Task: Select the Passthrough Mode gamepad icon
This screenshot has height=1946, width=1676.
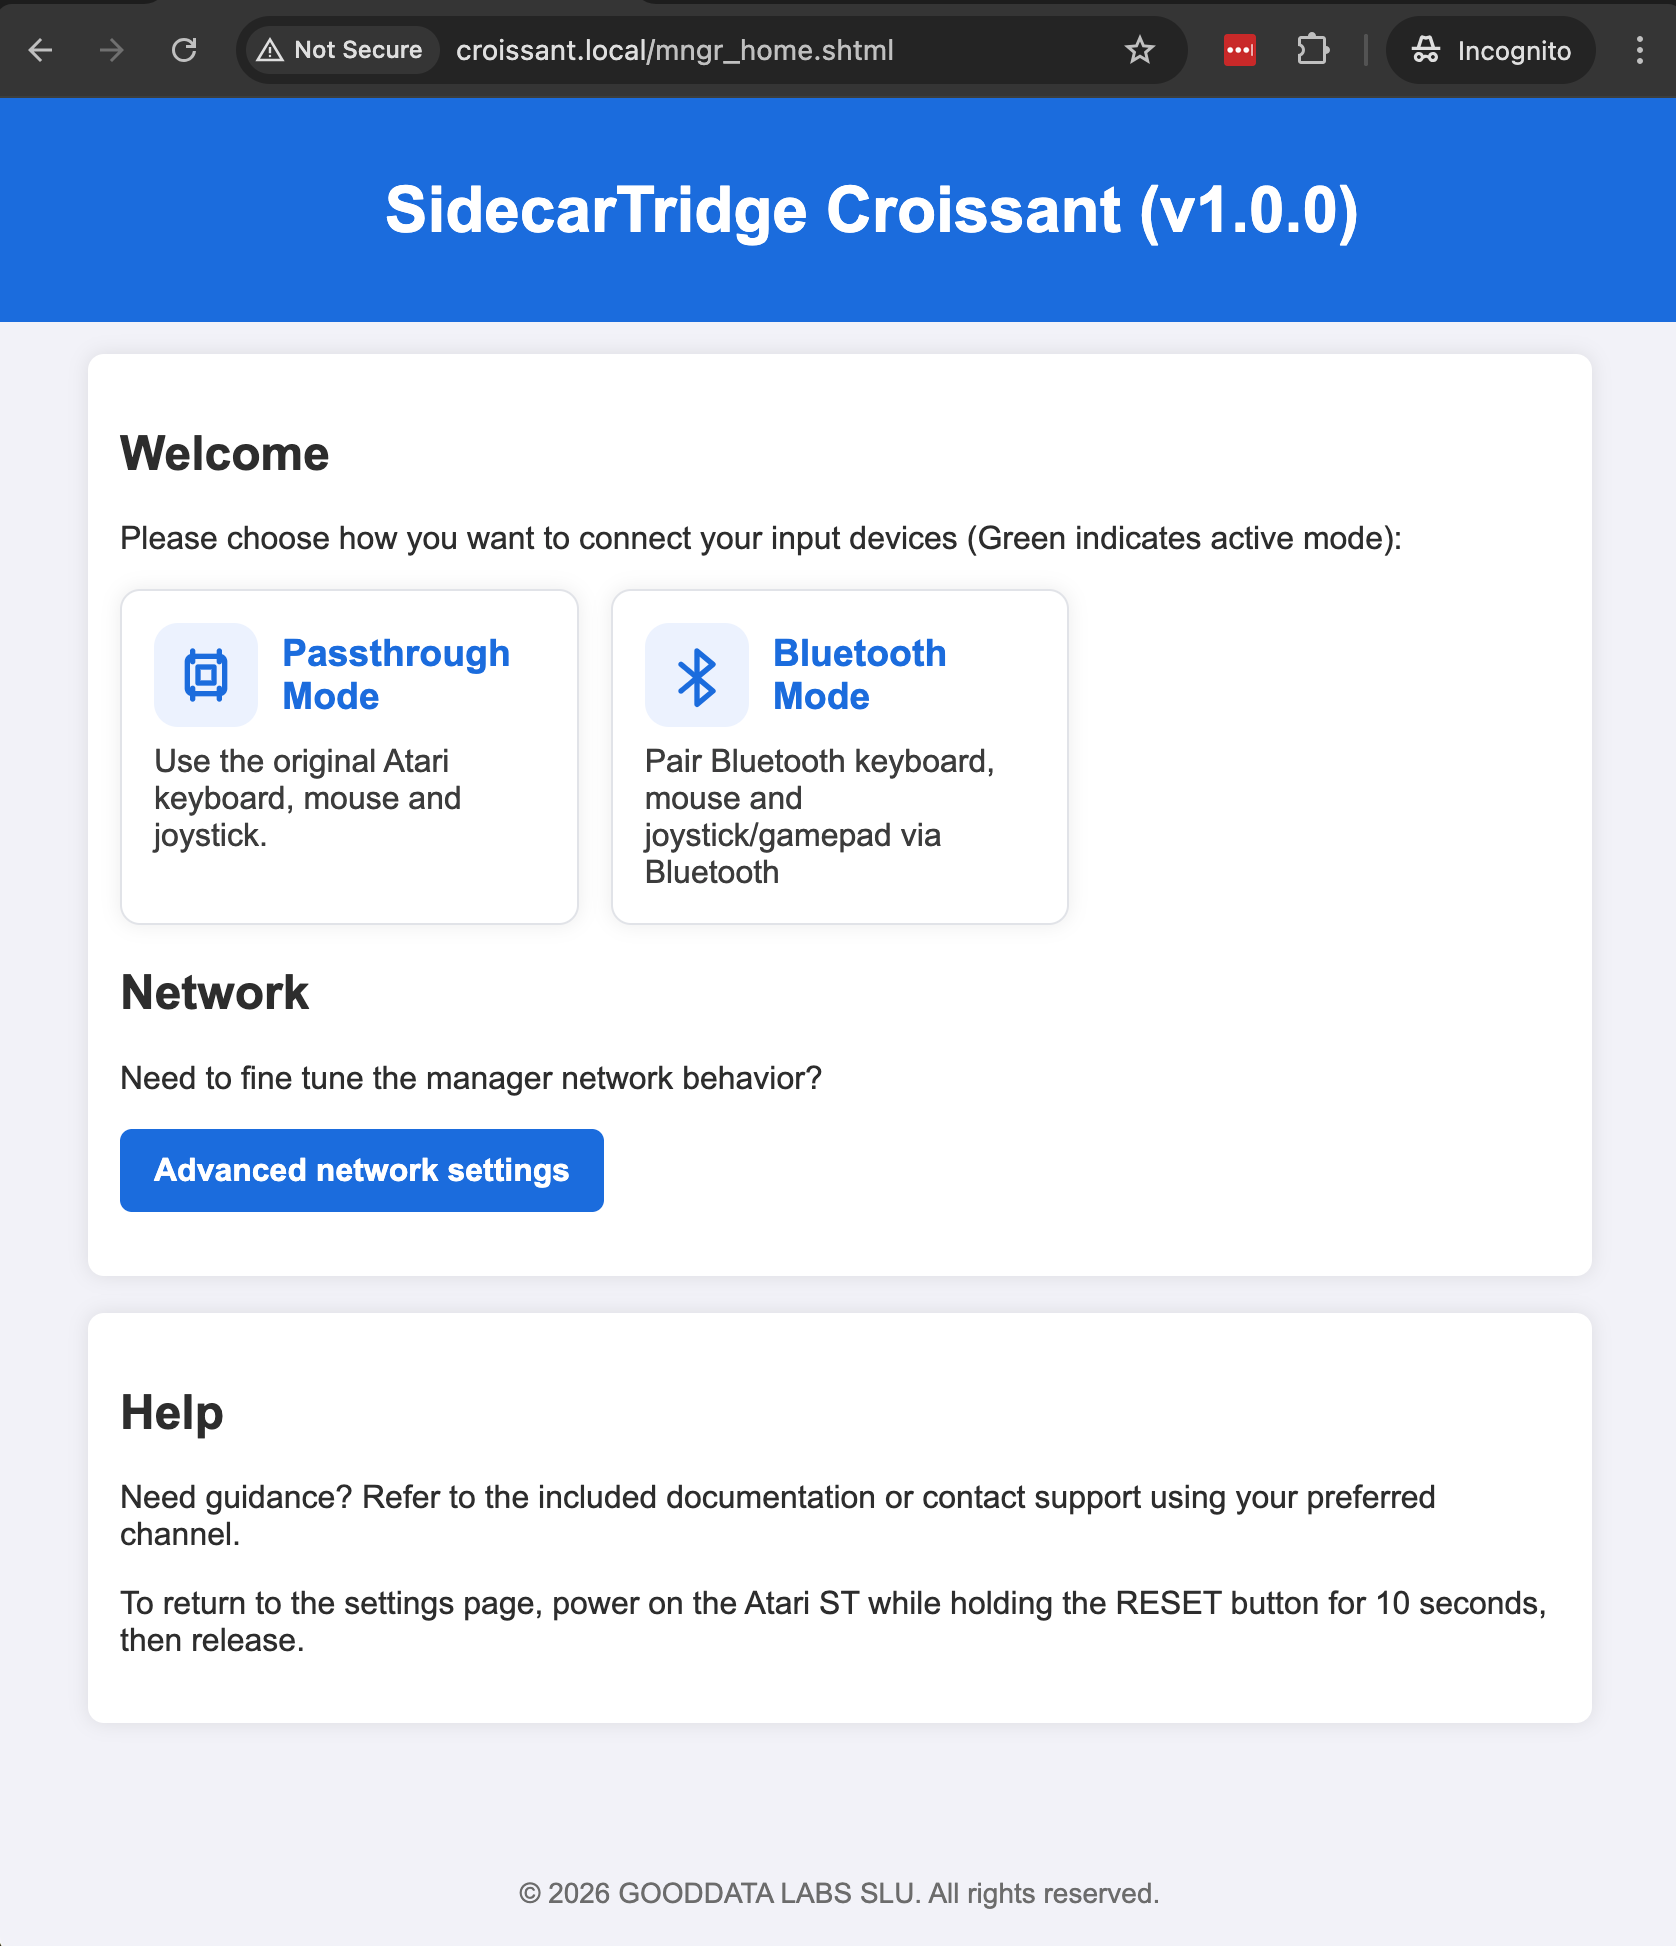Action: (204, 674)
